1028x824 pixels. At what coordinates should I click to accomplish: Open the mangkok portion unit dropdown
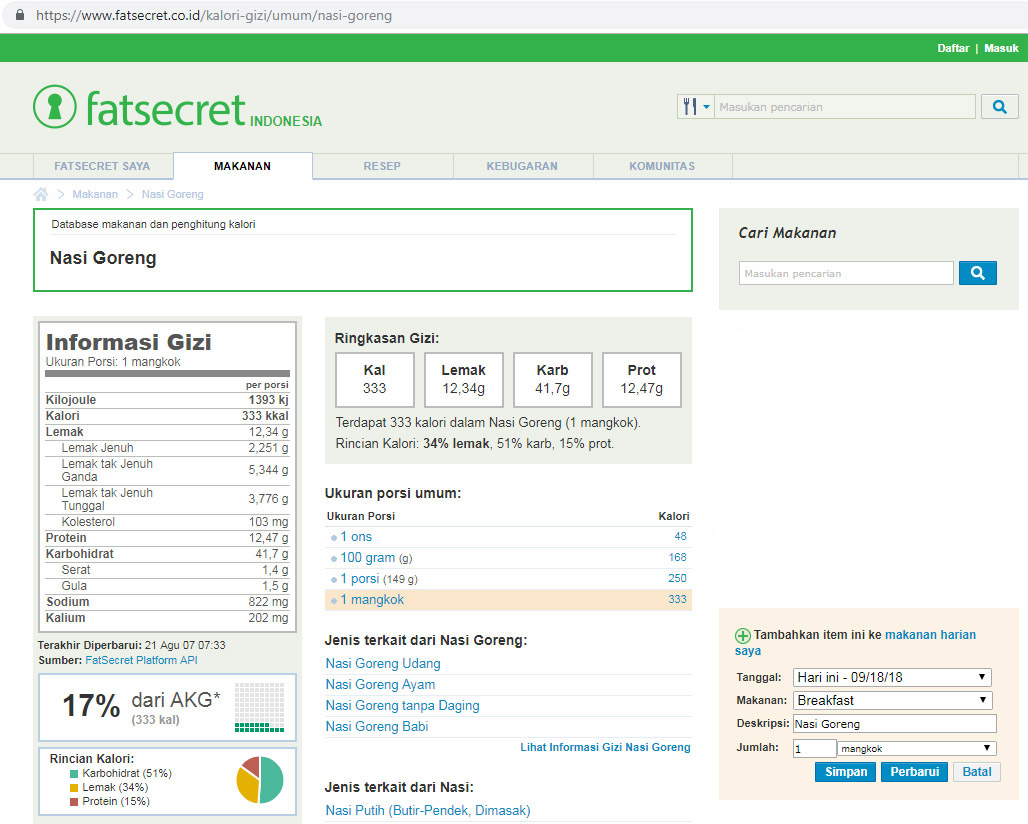click(917, 748)
